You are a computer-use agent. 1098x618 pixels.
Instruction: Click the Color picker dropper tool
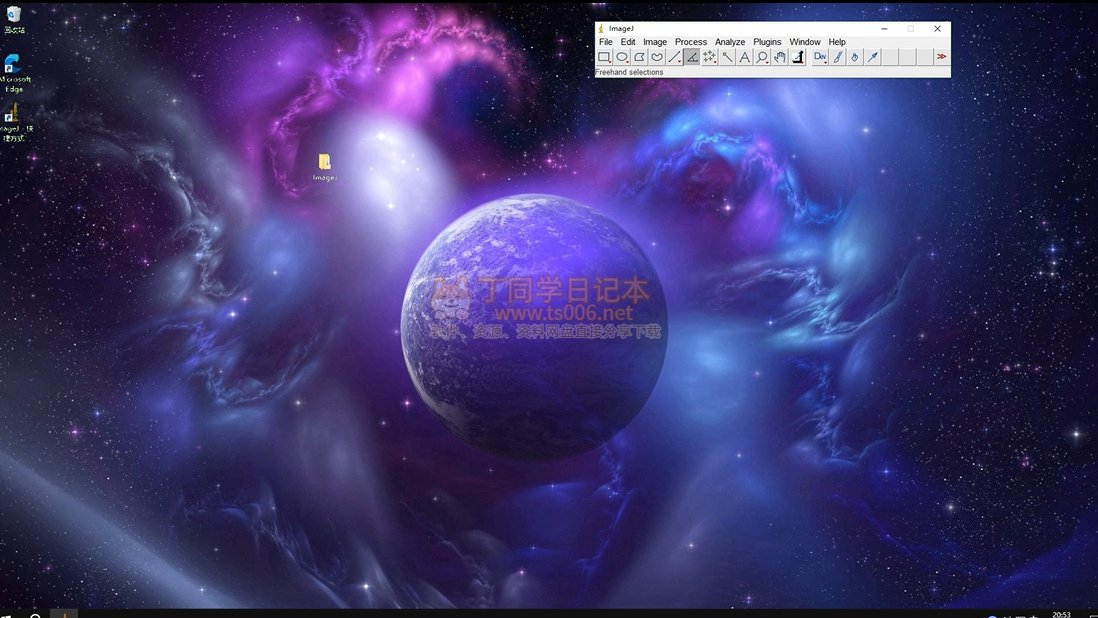tap(797, 58)
